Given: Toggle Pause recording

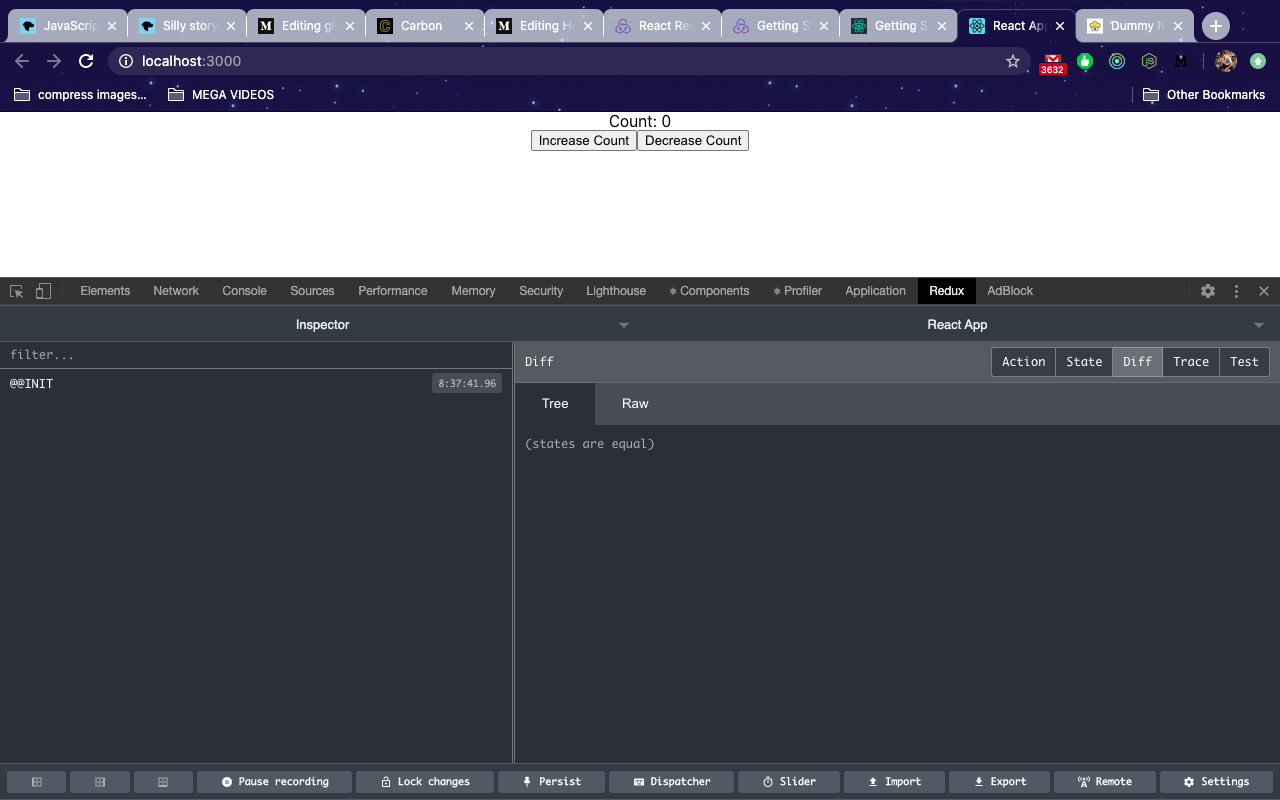Looking at the screenshot, I should tap(275, 782).
